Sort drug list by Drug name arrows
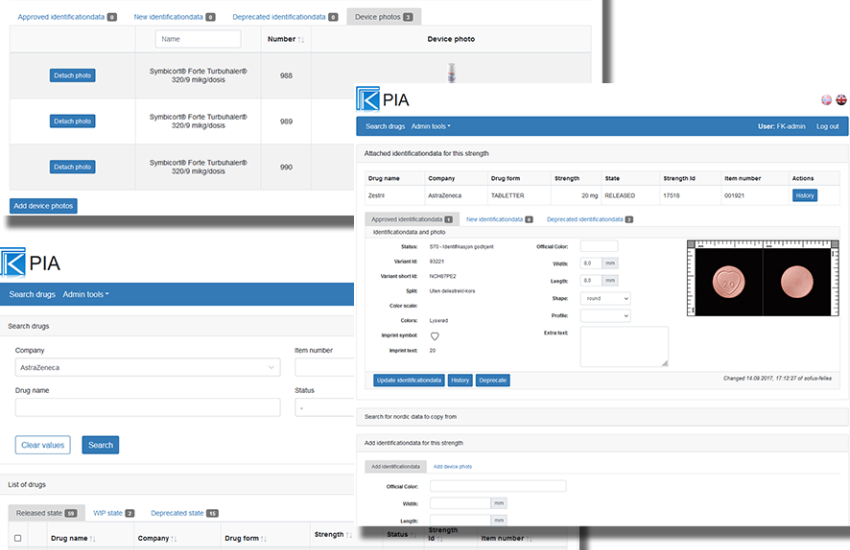 tap(93, 539)
